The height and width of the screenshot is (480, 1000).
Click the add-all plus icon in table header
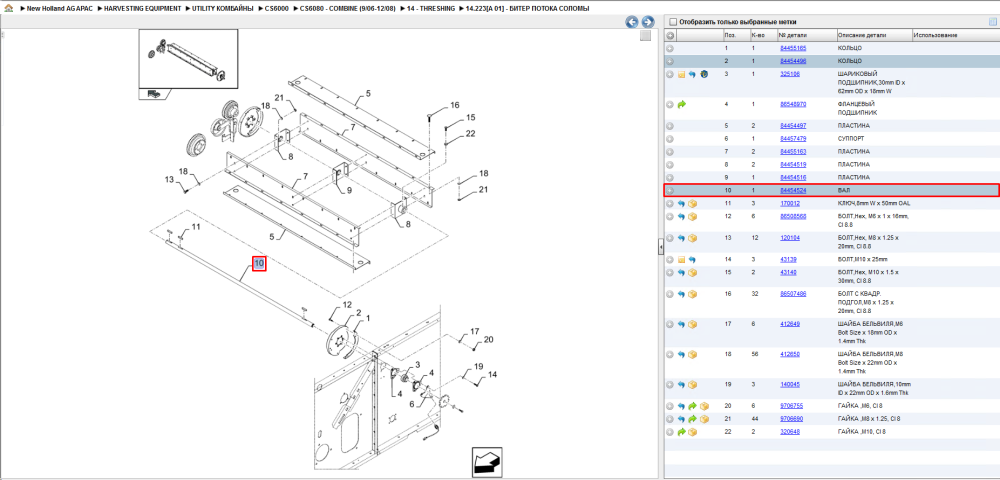pos(670,35)
